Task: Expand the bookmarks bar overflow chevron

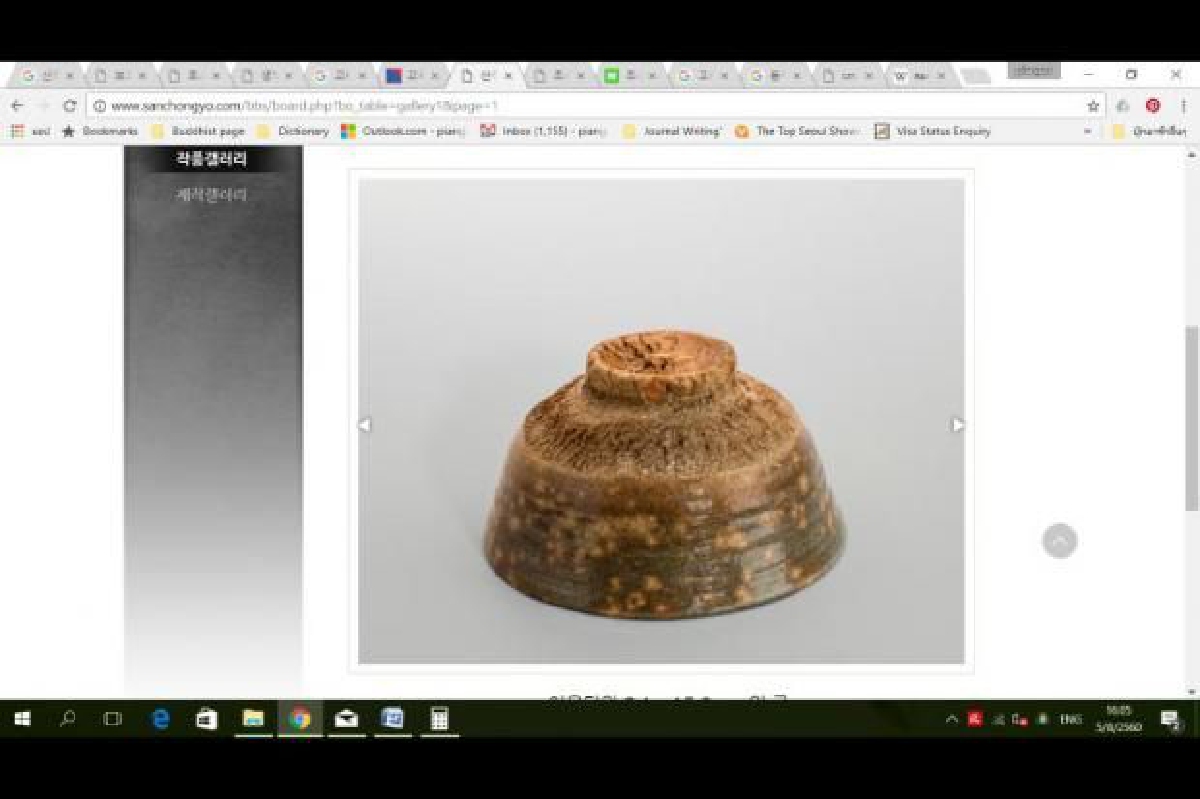Action: 1088,131
